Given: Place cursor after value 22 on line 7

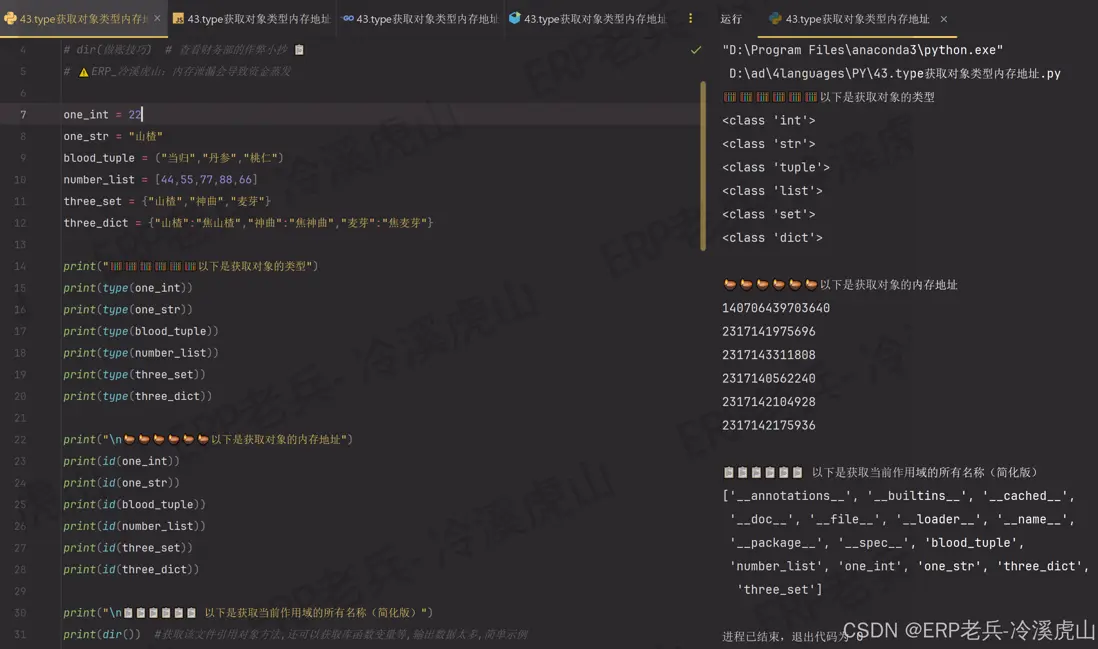Looking at the screenshot, I should [x=142, y=114].
